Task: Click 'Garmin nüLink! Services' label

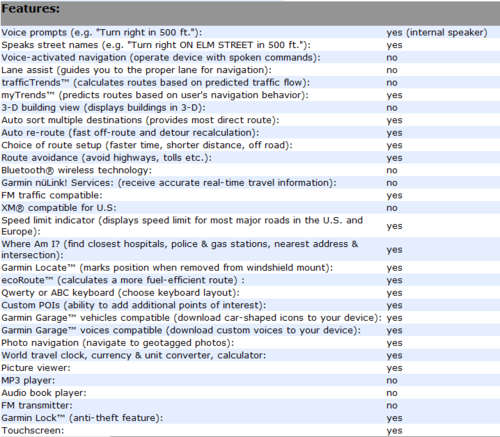Action: click(169, 183)
